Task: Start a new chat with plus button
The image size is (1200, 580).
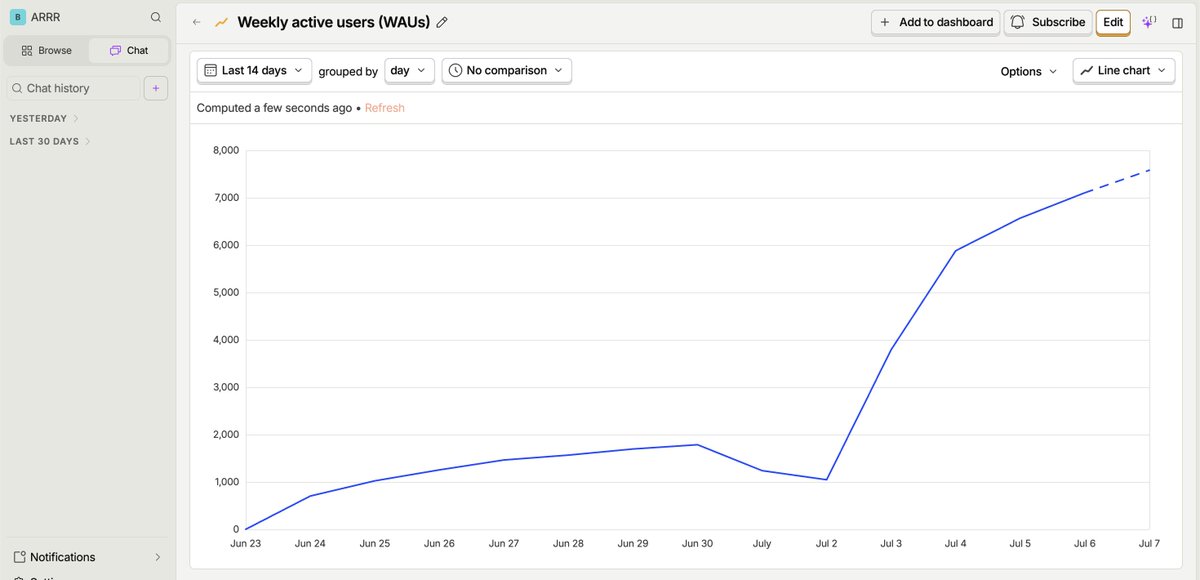Action: click(x=155, y=88)
